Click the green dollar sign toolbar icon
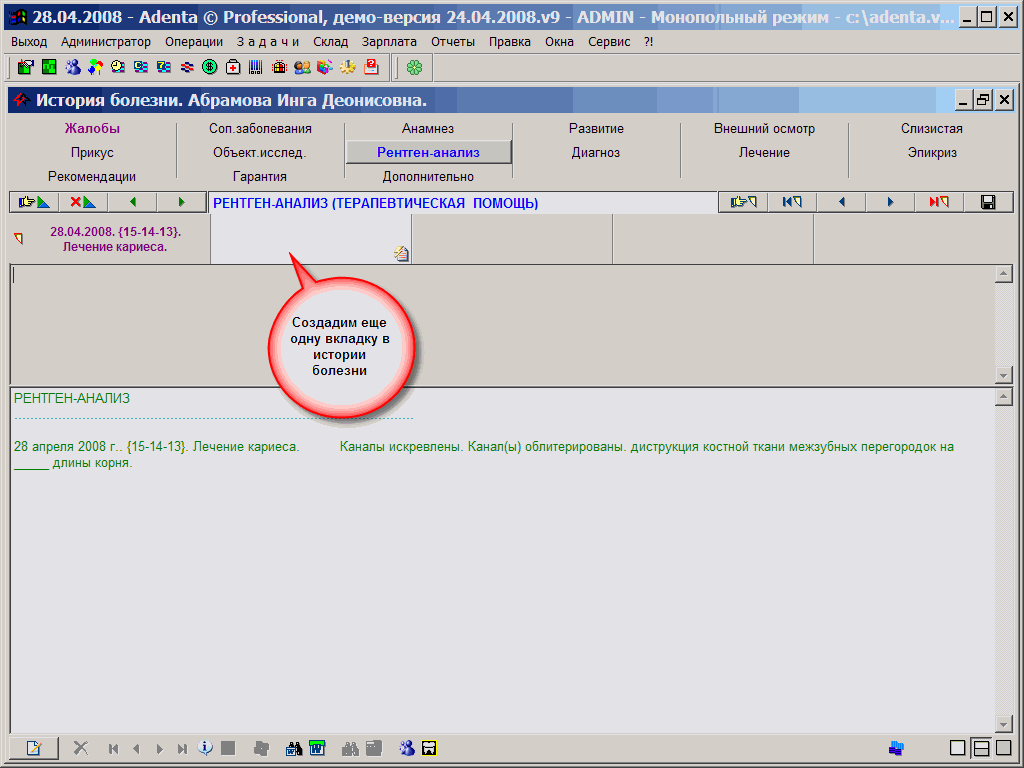Viewport: 1024px width, 768px height. click(209, 67)
